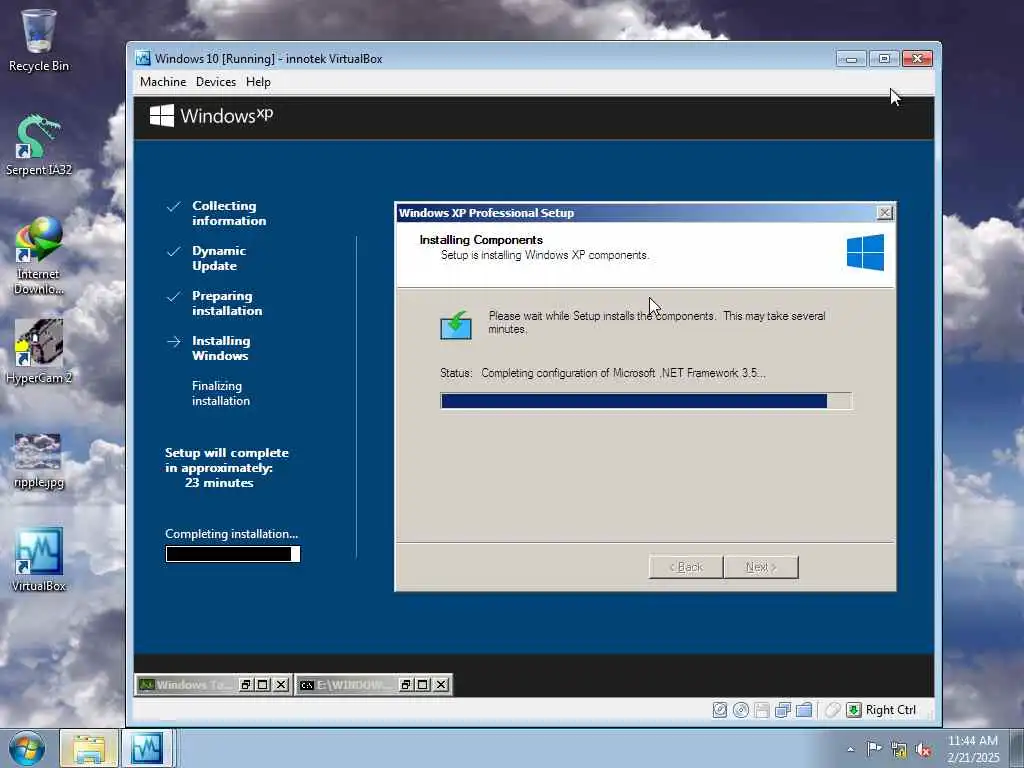1024x768 pixels.
Task: Click the hard disk activity status icon
Action: (x=720, y=710)
